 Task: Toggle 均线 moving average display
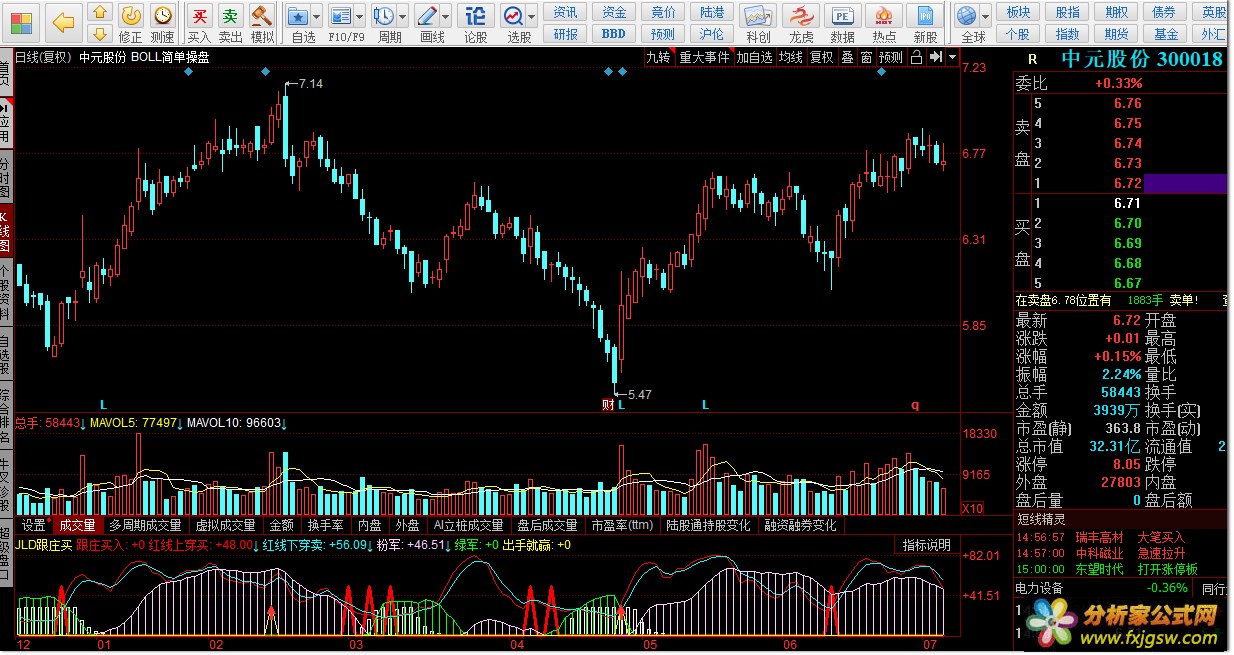791,57
